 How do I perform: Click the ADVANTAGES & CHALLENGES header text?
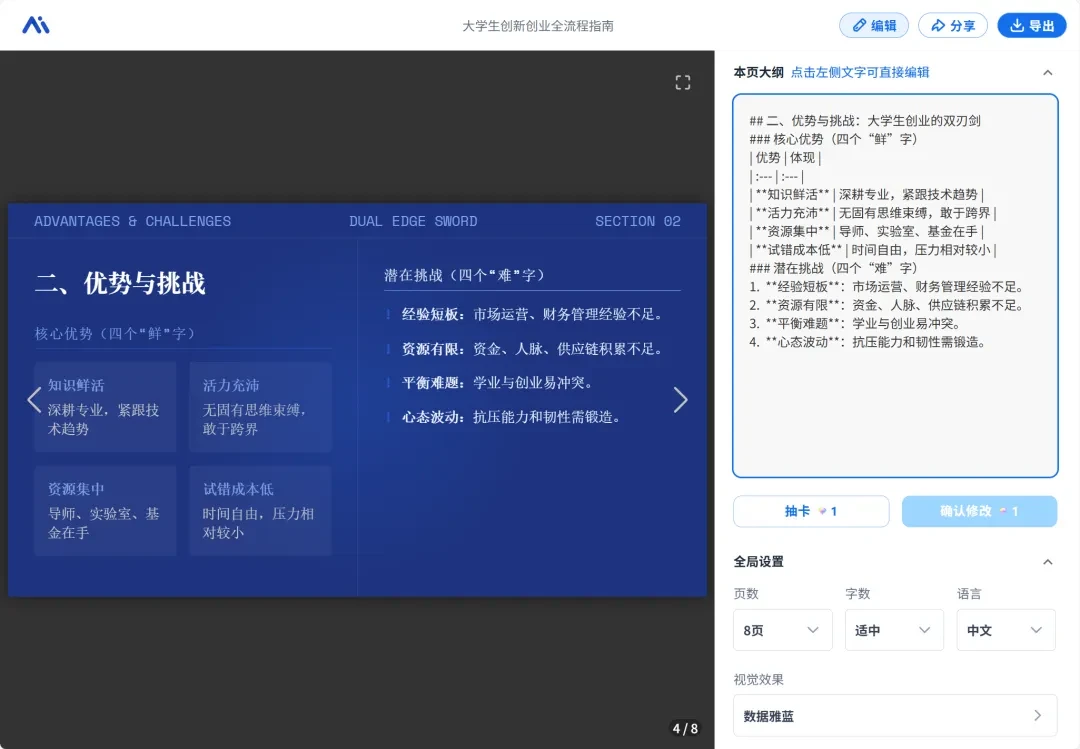coord(132,221)
